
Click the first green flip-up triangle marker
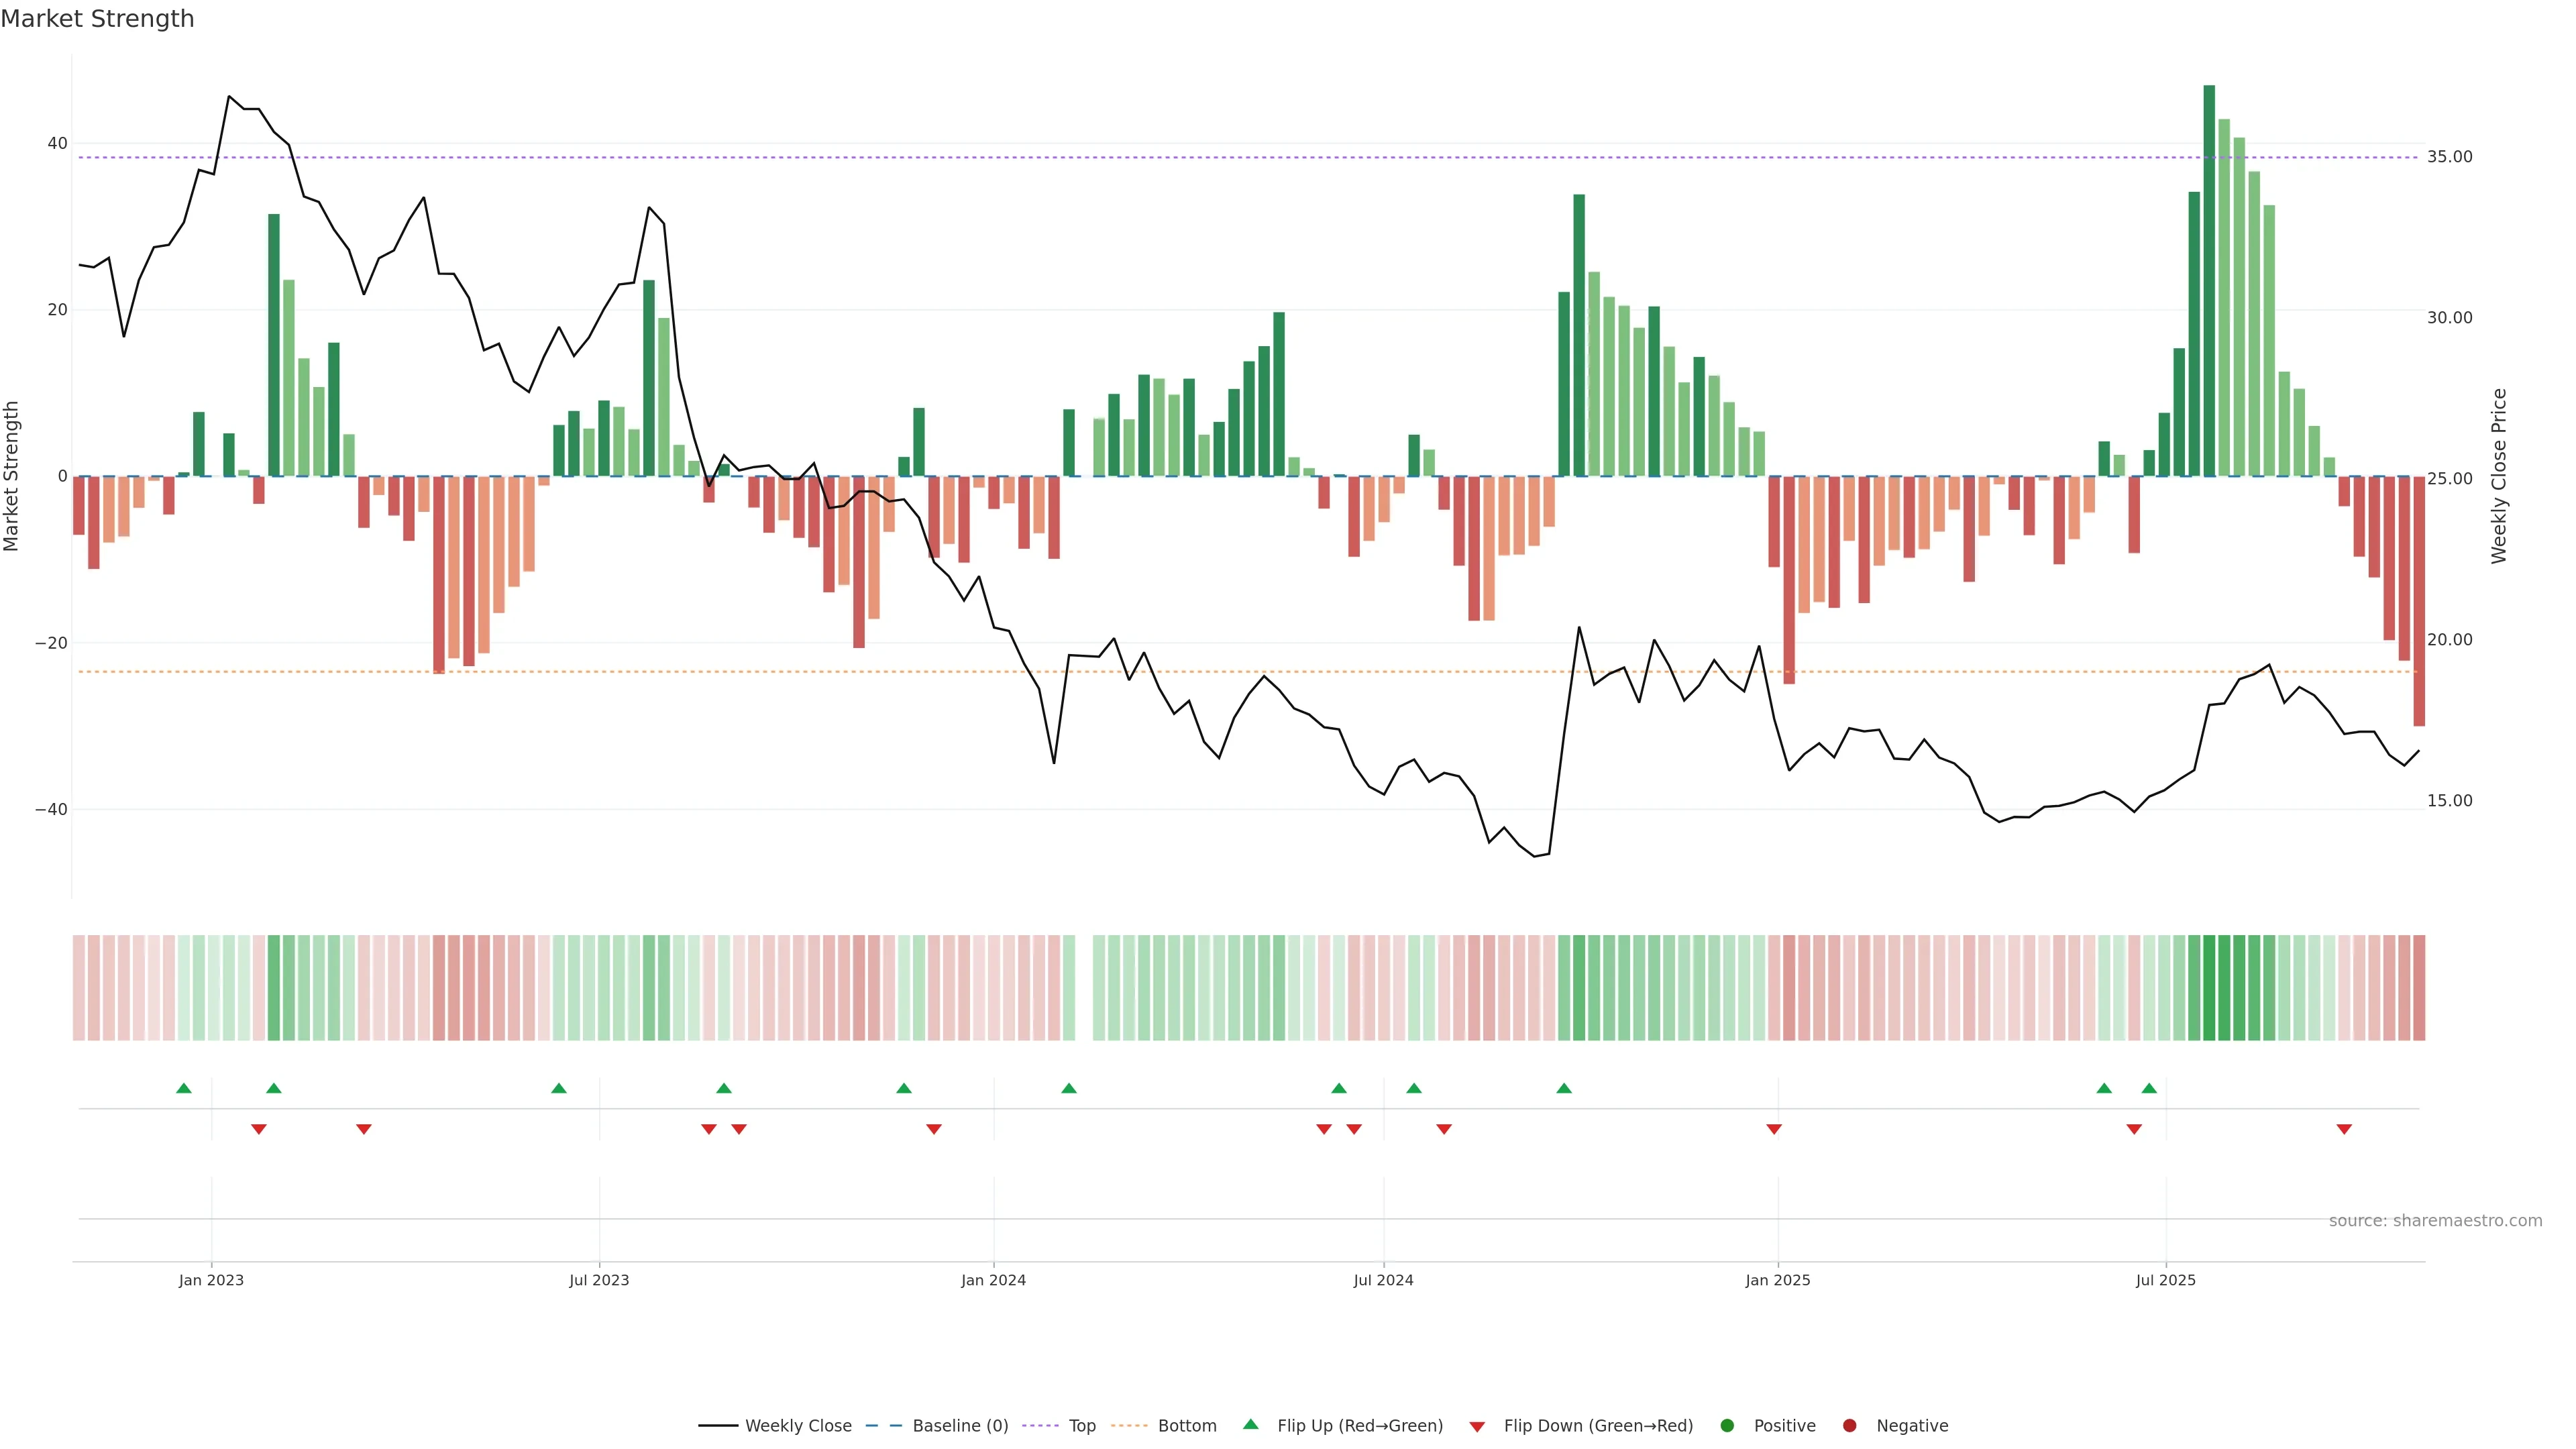point(184,1088)
